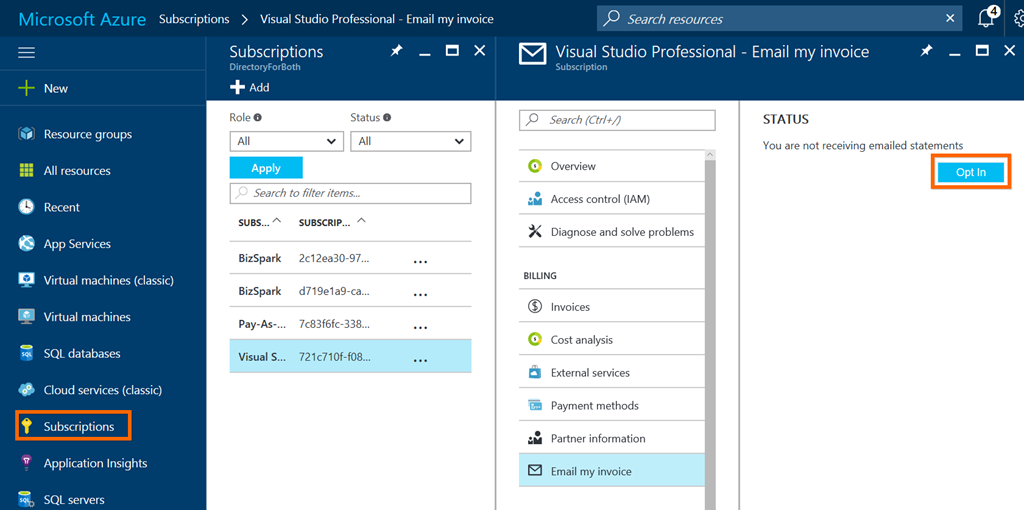Click the Status info icon

coord(387,118)
